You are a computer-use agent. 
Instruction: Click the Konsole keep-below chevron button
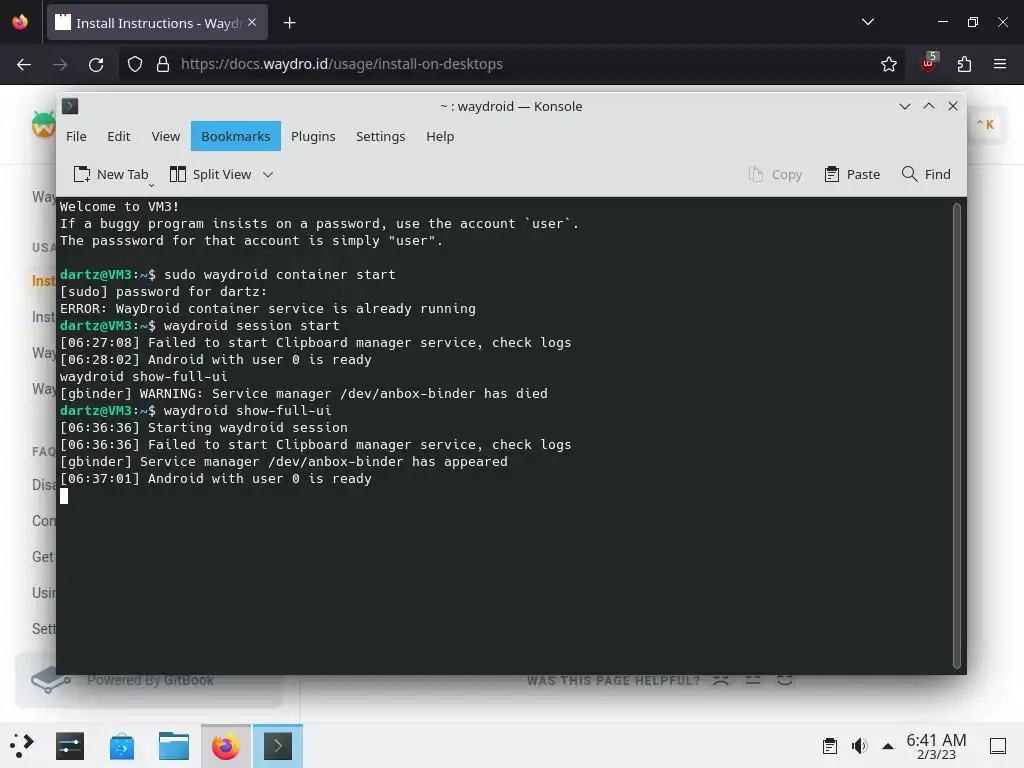tap(904, 106)
